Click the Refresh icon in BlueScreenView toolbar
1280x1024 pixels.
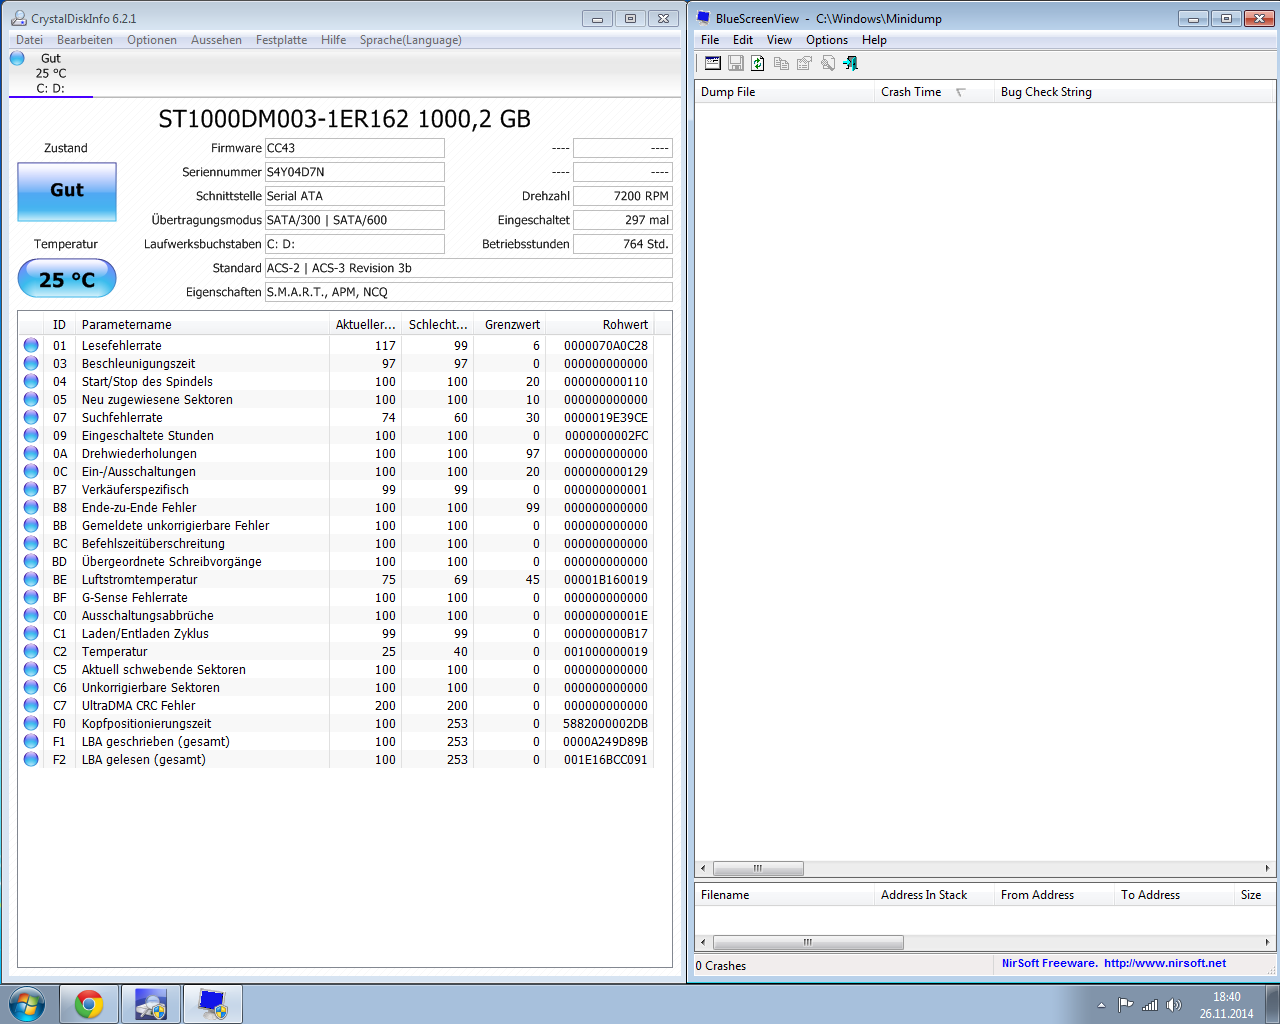pyautogui.click(x=758, y=63)
